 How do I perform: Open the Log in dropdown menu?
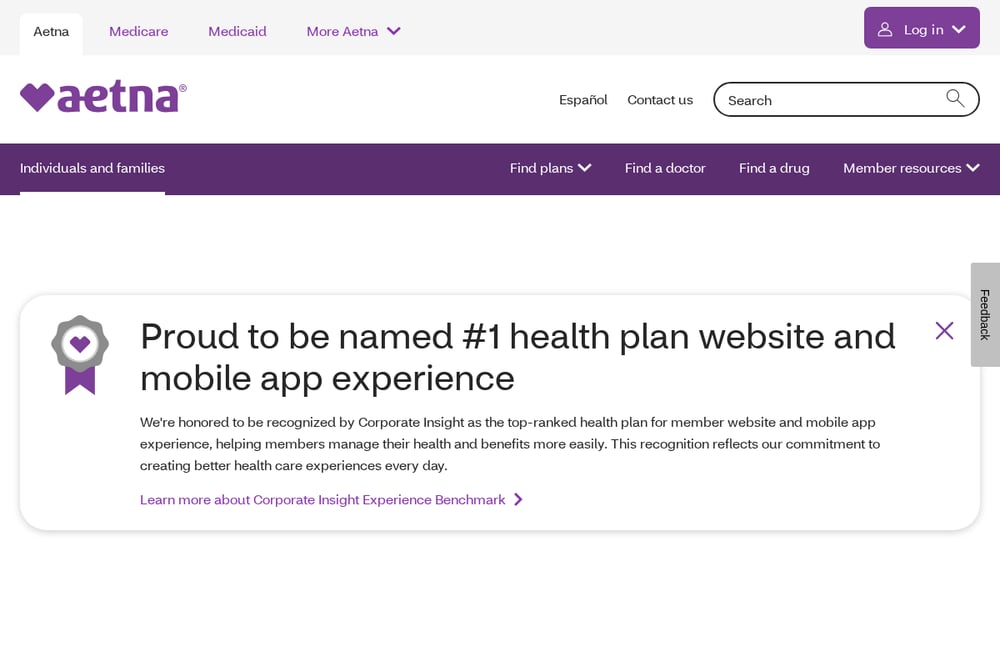pyautogui.click(x=922, y=28)
